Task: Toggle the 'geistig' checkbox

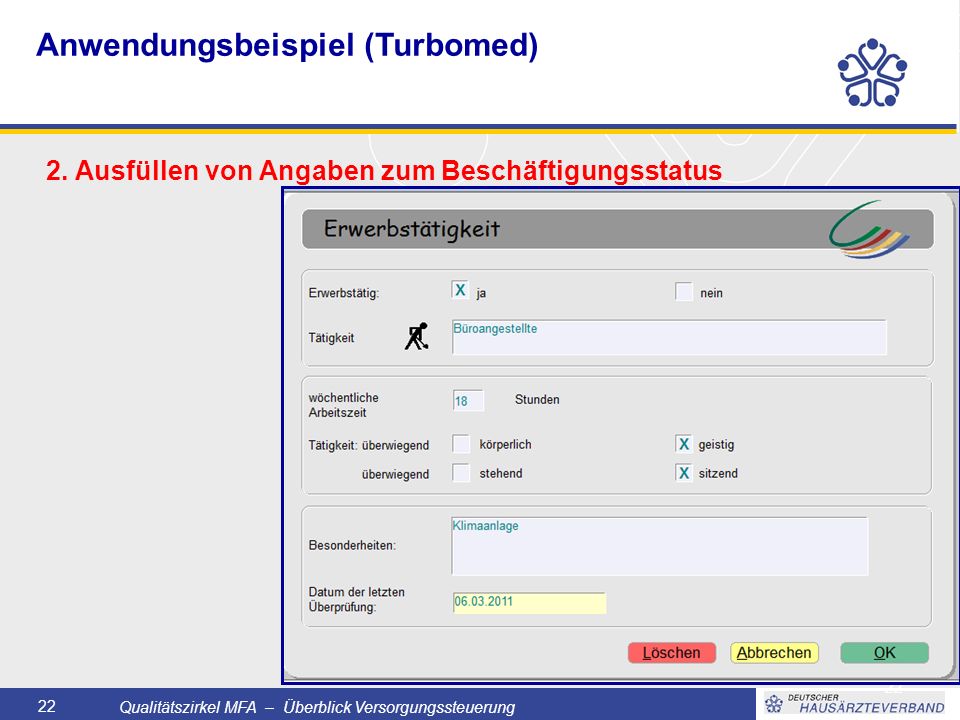Action: [684, 444]
